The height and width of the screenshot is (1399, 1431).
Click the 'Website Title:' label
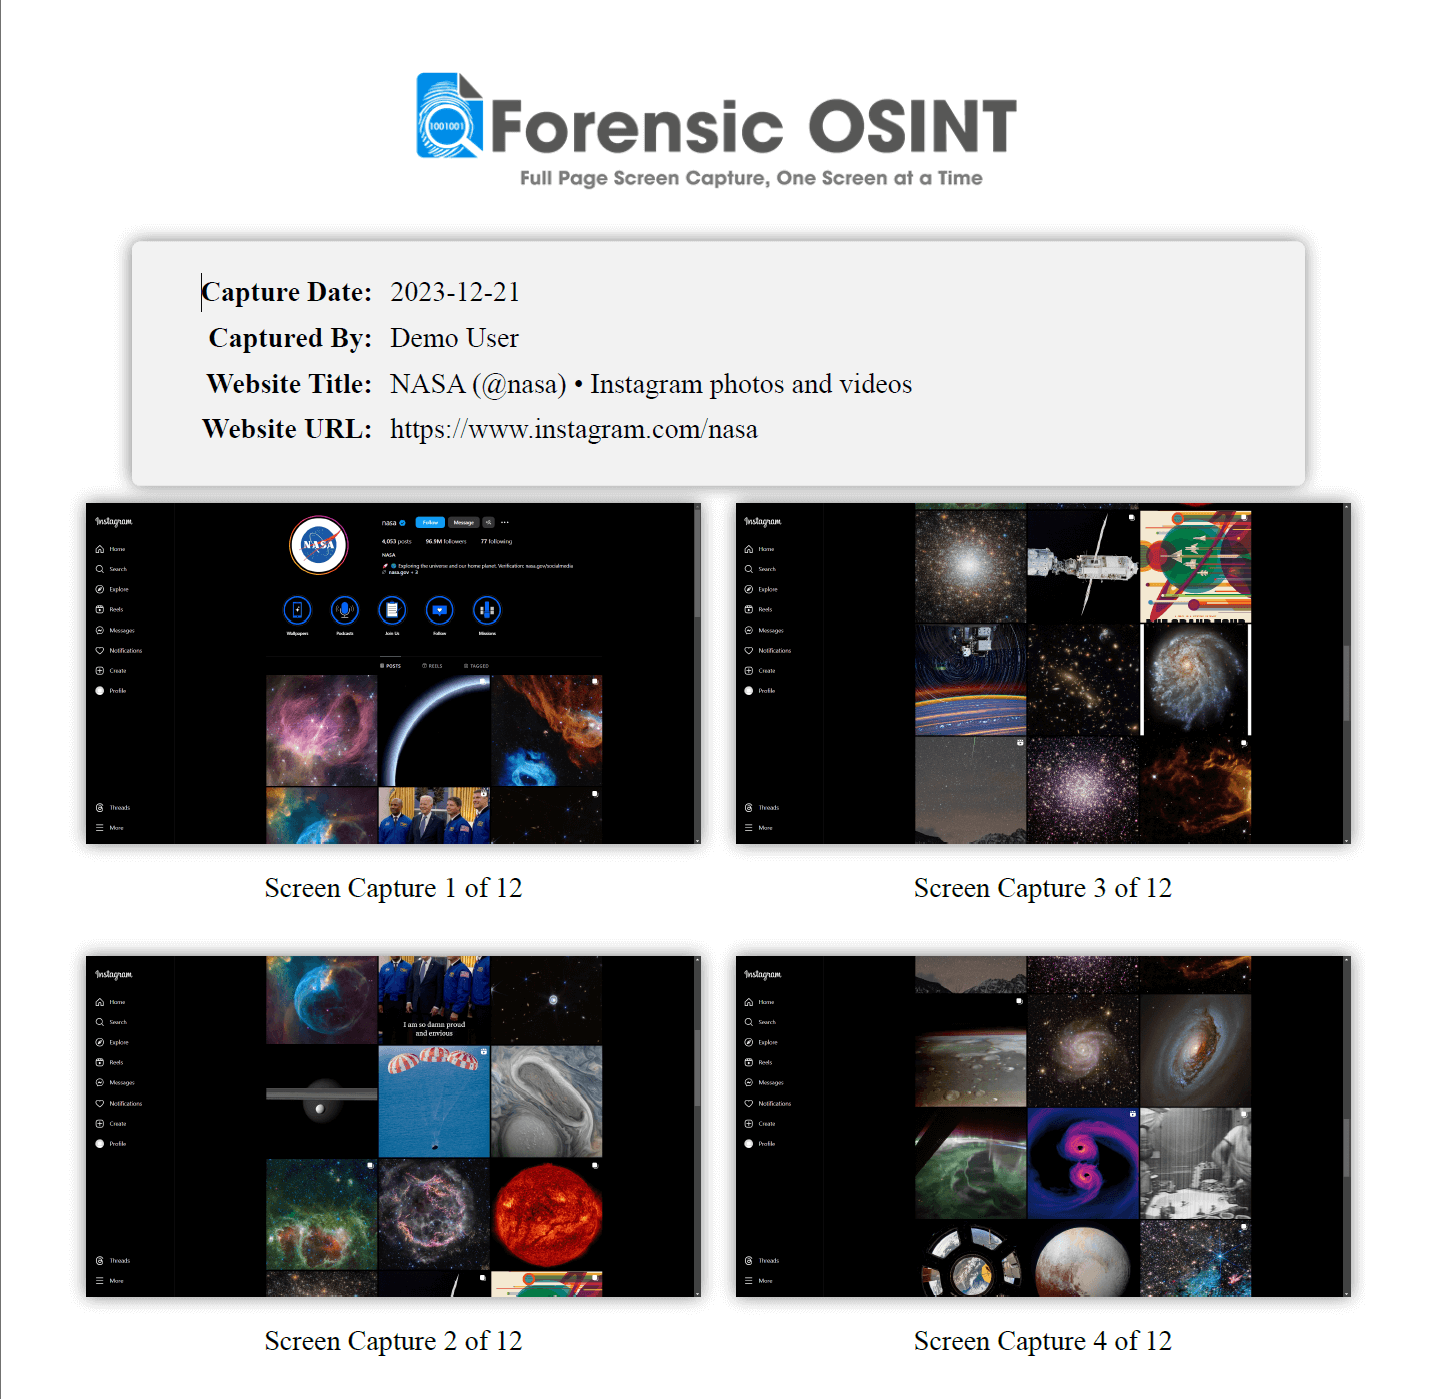click(x=289, y=384)
